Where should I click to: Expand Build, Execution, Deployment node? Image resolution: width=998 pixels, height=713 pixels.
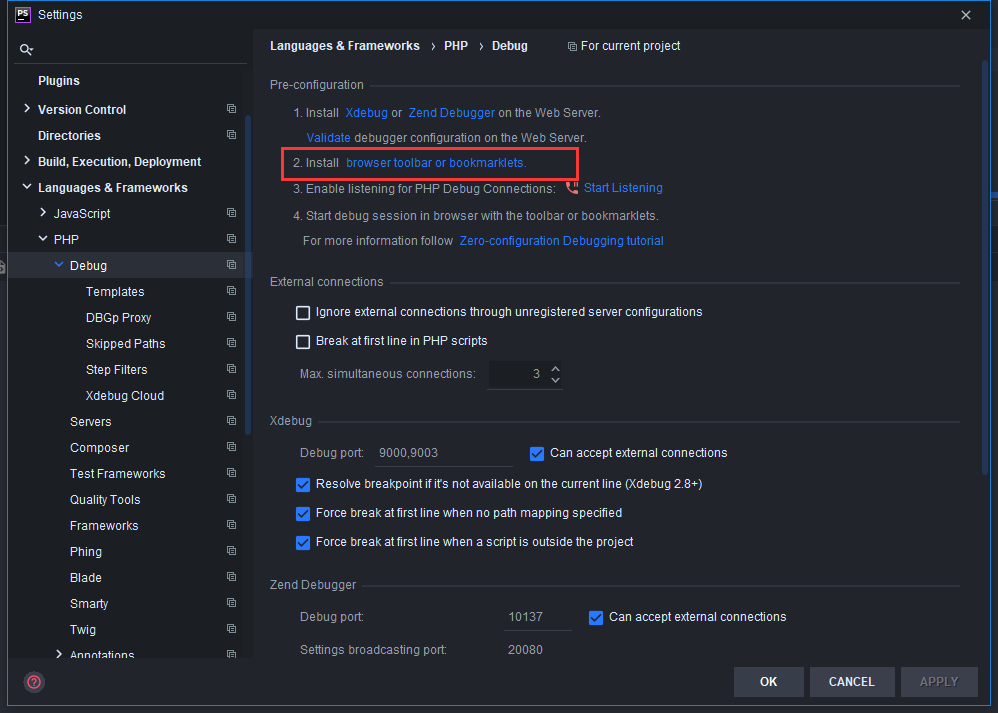click(x=27, y=161)
